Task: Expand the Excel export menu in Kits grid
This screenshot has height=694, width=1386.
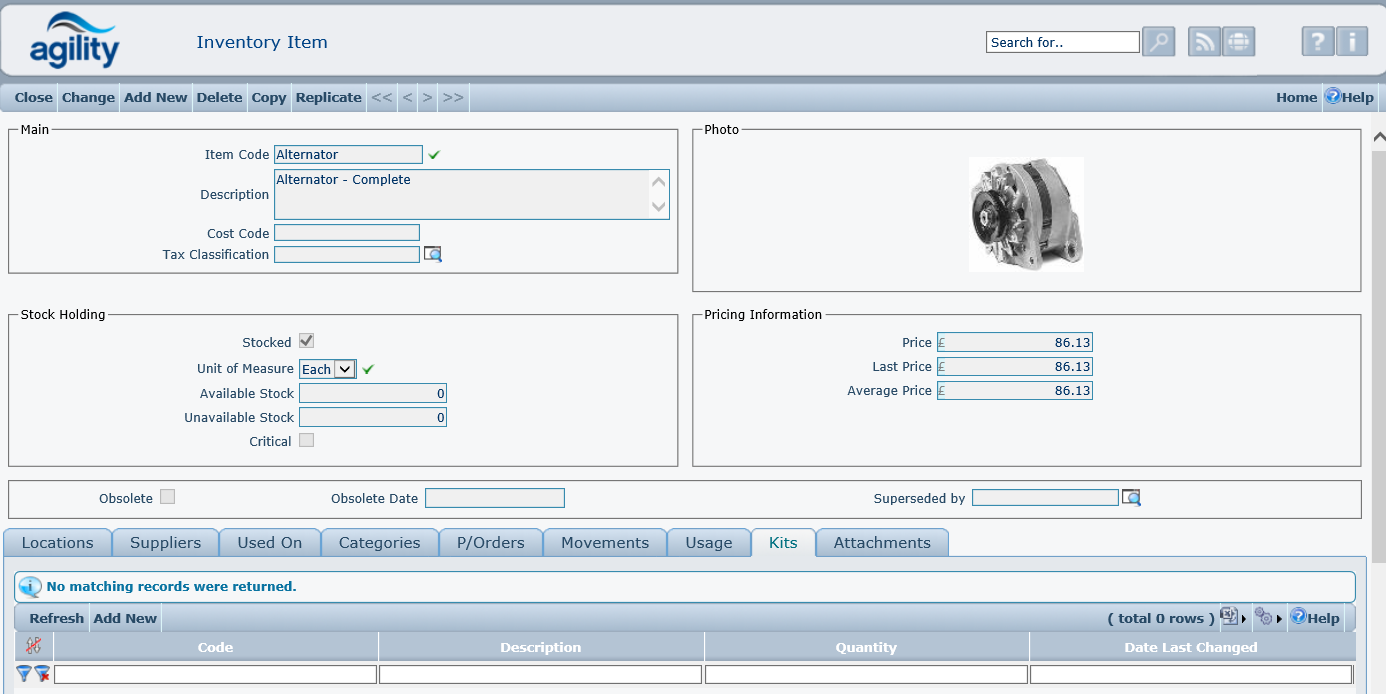Action: (x=1232, y=618)
